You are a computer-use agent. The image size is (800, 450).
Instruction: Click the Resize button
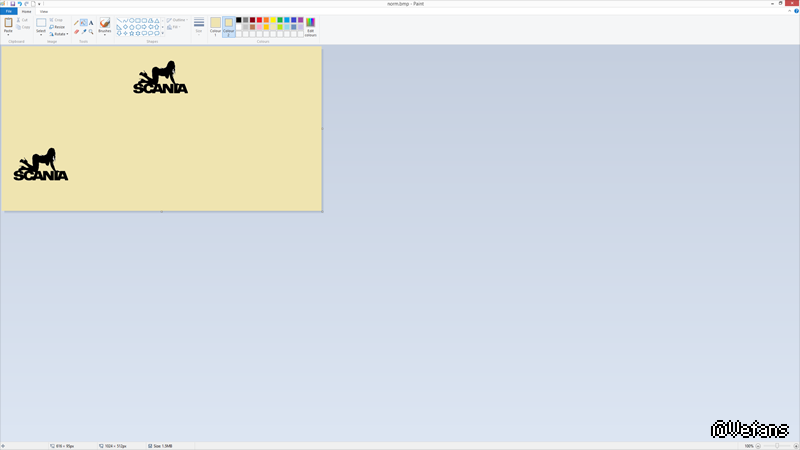coord(58,26)
